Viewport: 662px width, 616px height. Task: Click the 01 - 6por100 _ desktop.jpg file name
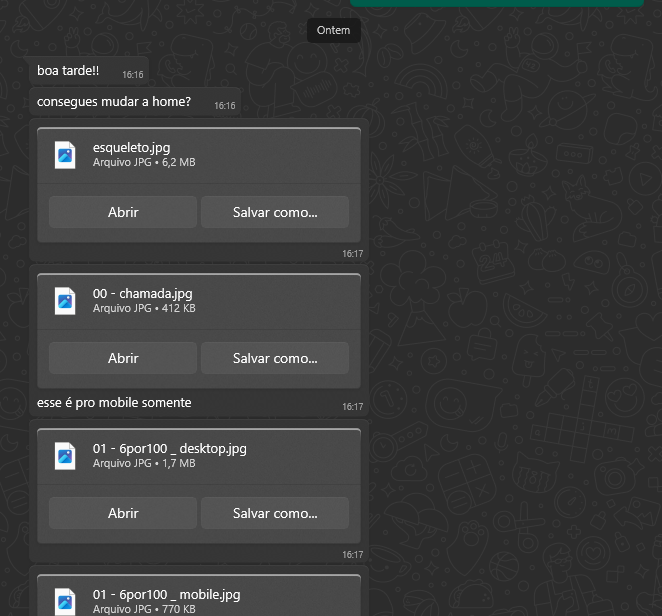pos(169,449)
